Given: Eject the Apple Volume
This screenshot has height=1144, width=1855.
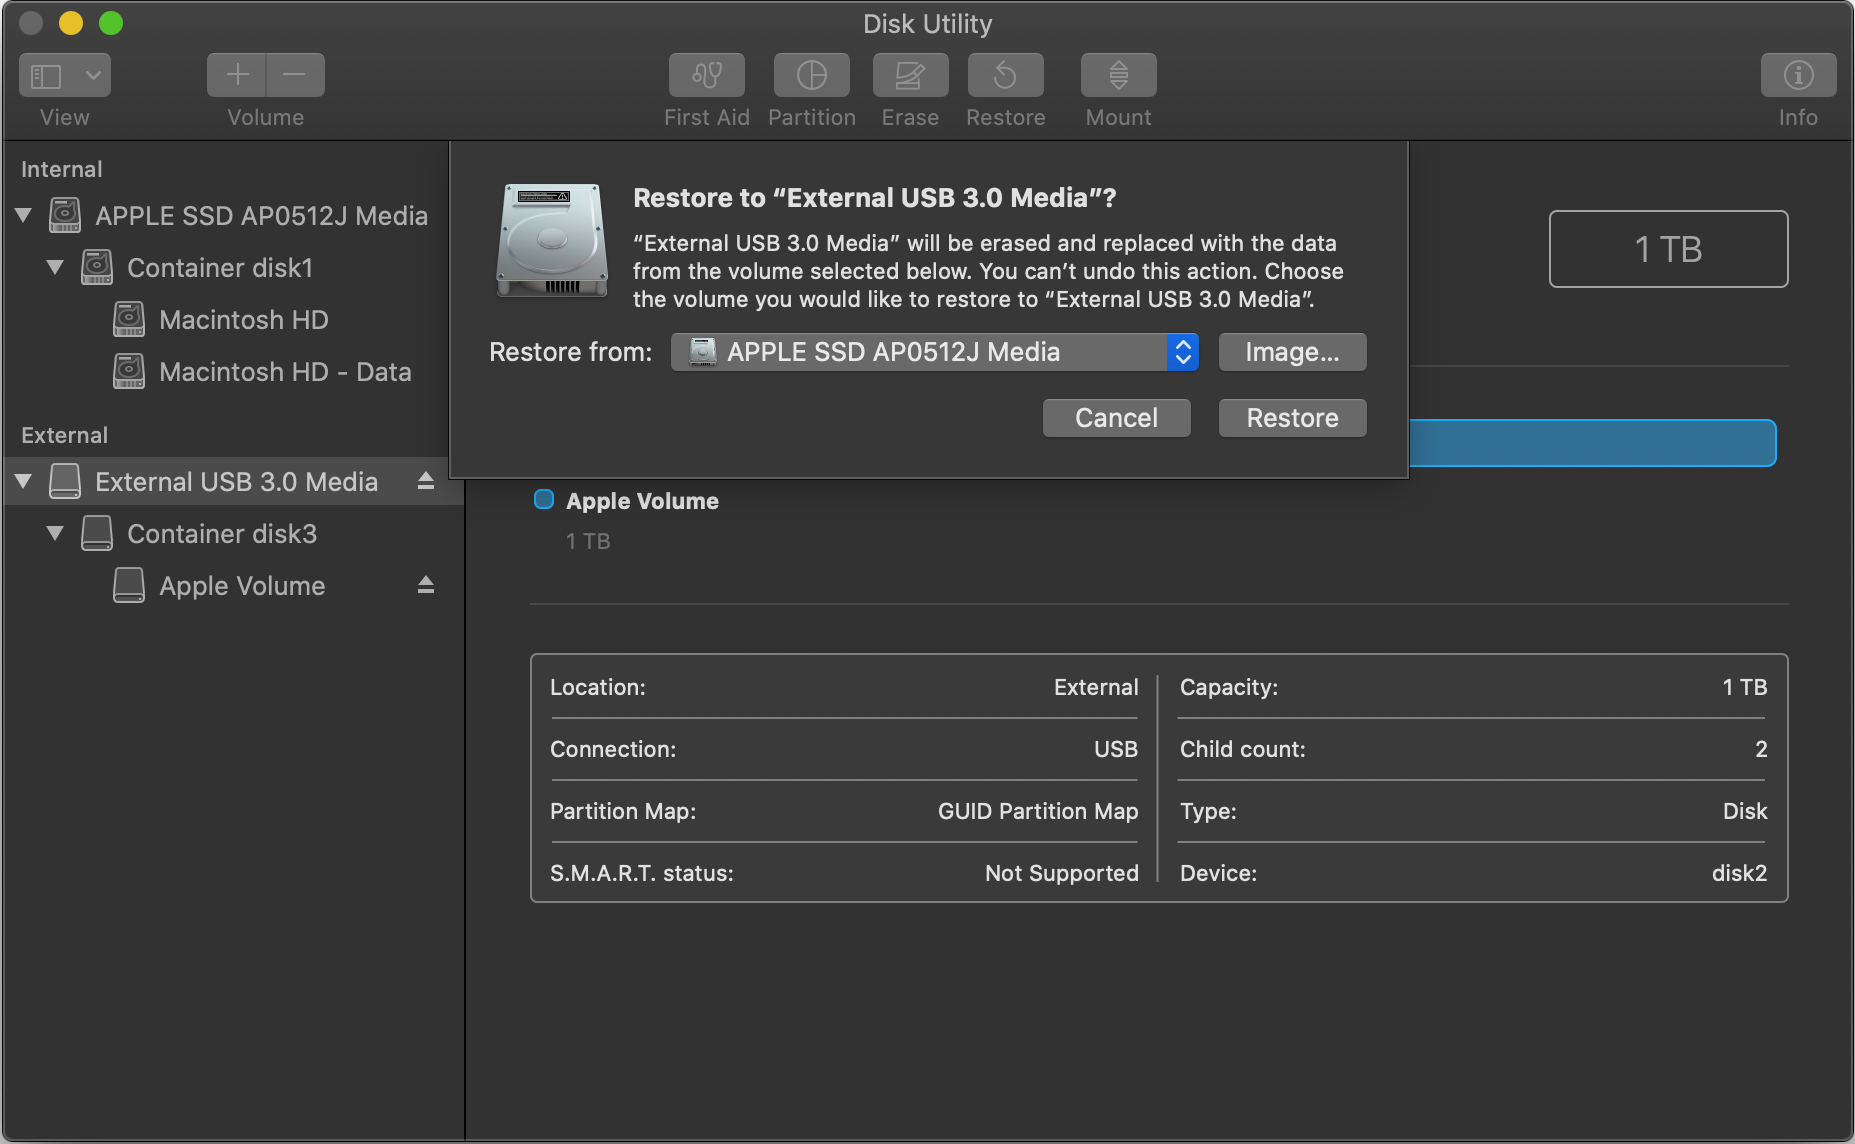Looking at the screenshot, I should tap(426, 585).
